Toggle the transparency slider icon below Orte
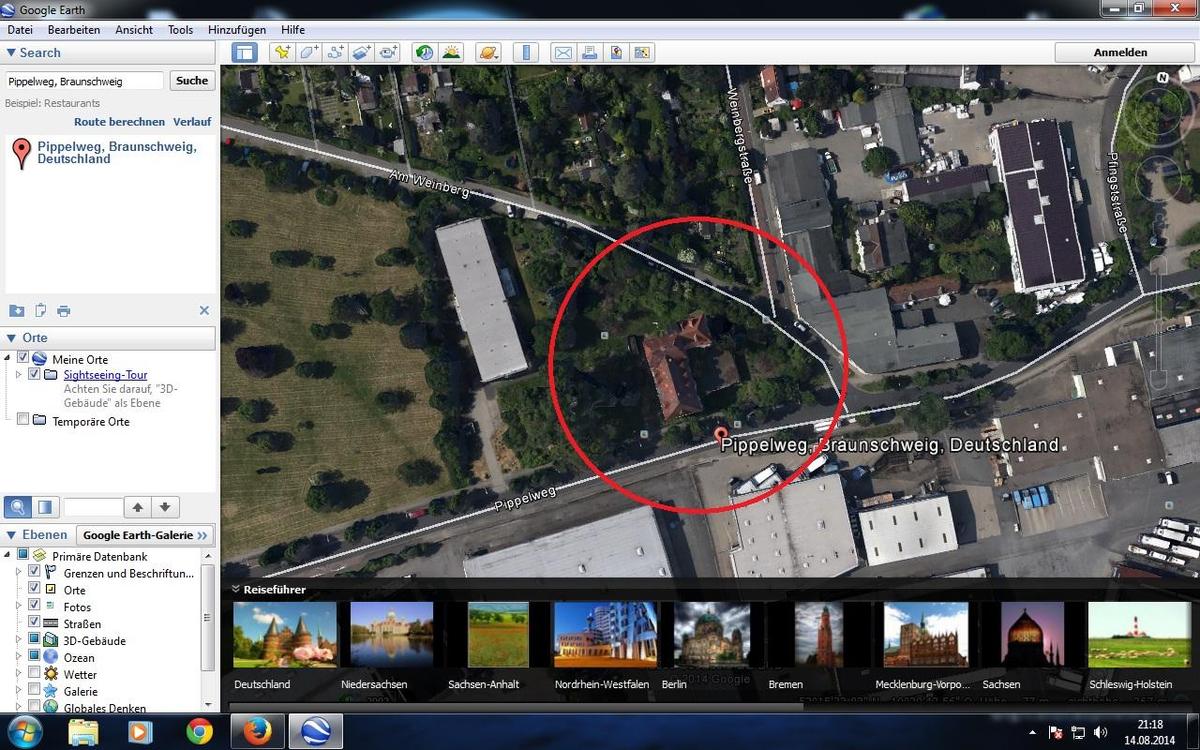 tap(45, 507)
